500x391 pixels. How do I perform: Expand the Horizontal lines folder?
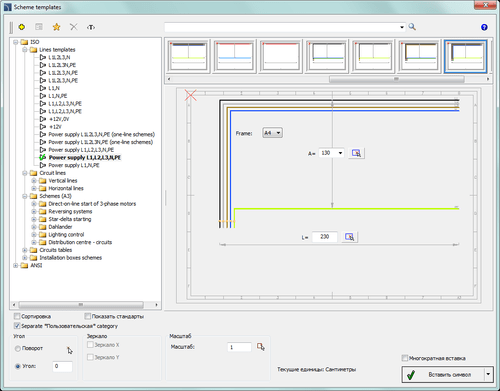point(34,188)
